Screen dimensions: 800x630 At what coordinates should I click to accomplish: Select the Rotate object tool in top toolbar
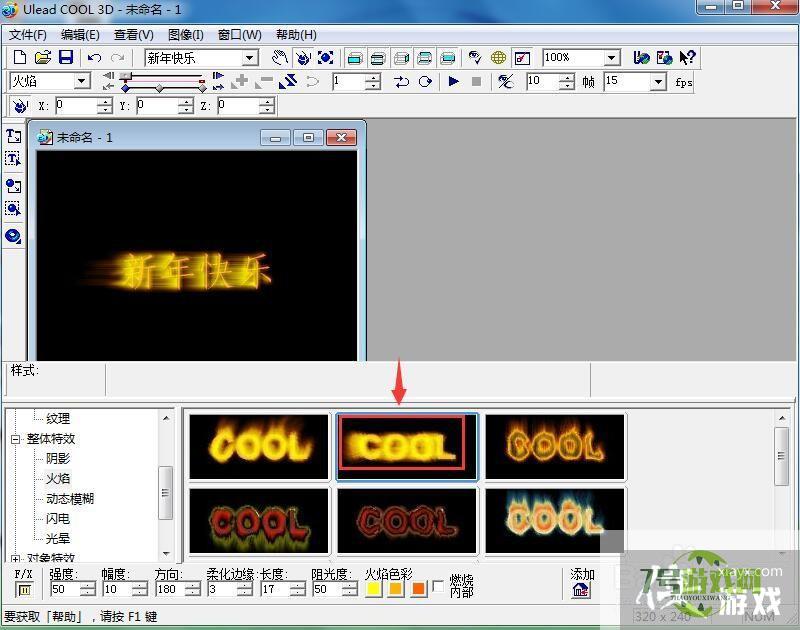pos(303,57)
